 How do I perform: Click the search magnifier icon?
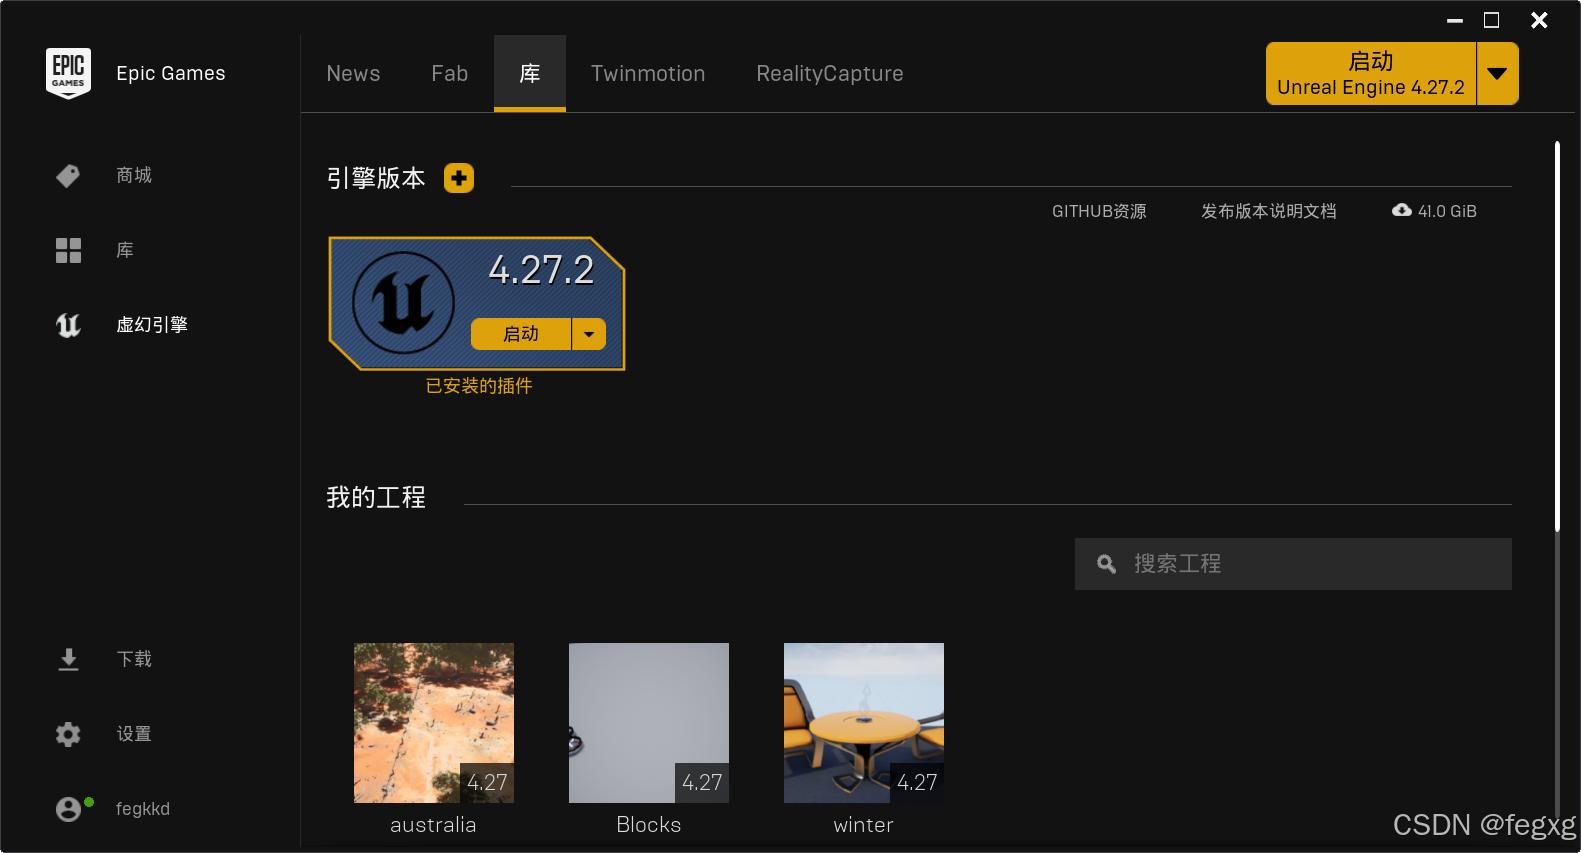[x=1106, y=564]
